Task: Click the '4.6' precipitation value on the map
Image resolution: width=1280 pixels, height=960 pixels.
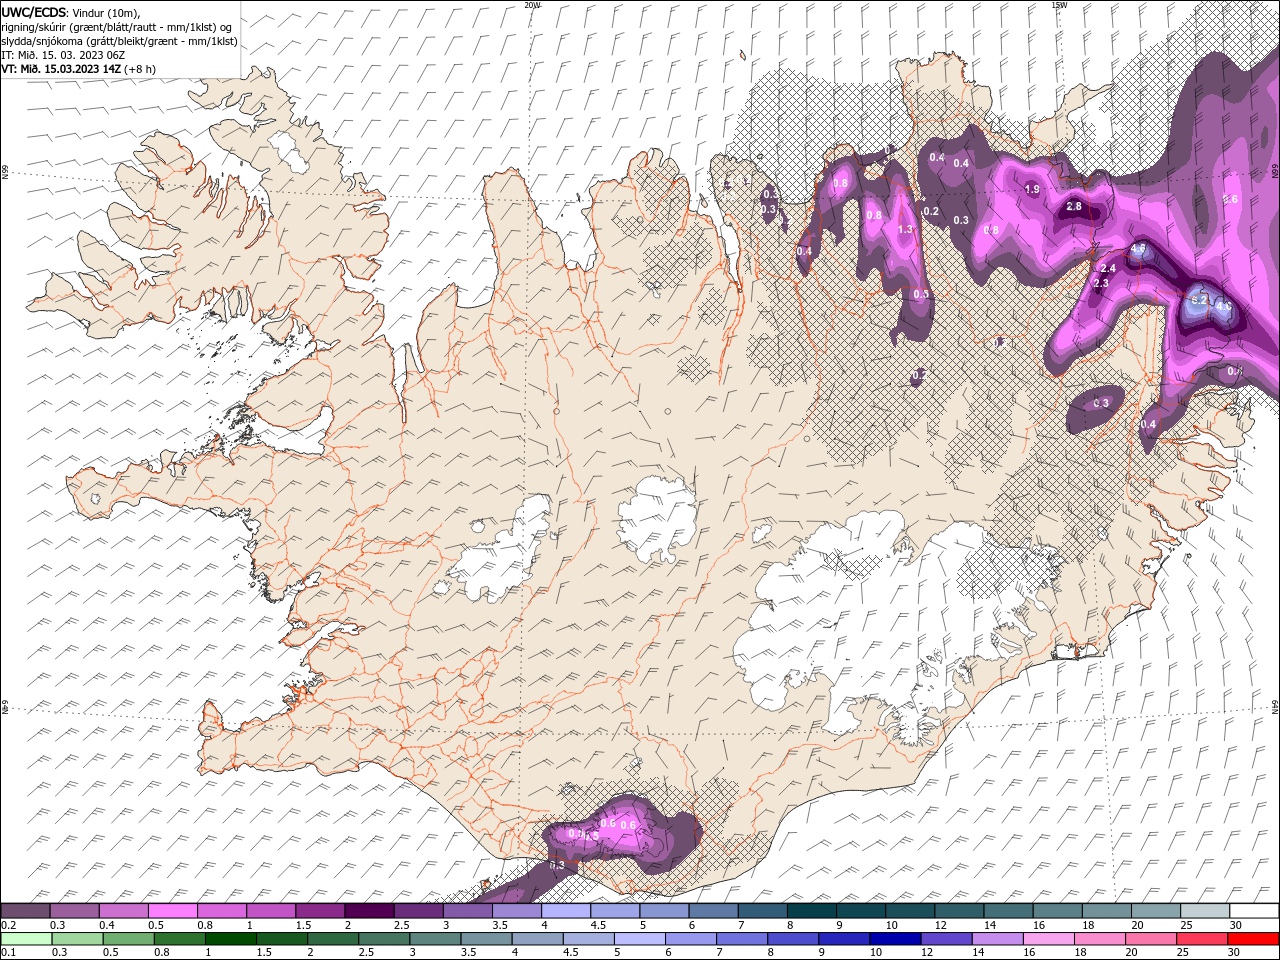Action: [x=1138, y=249]
